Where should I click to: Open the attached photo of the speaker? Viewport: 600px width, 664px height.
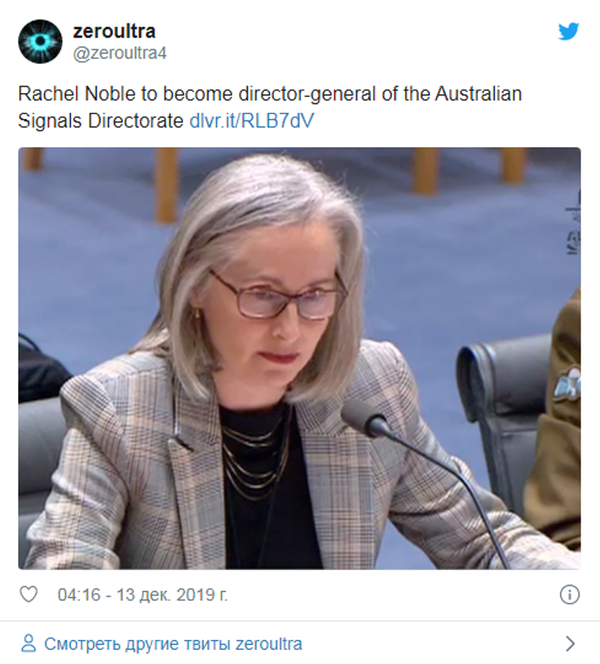pos(299,358)
